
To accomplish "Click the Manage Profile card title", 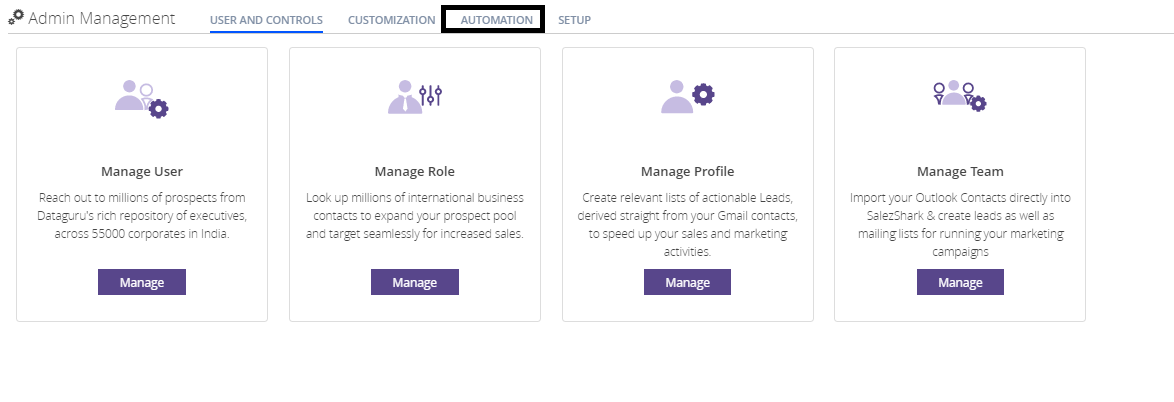I will click(687, 171).
